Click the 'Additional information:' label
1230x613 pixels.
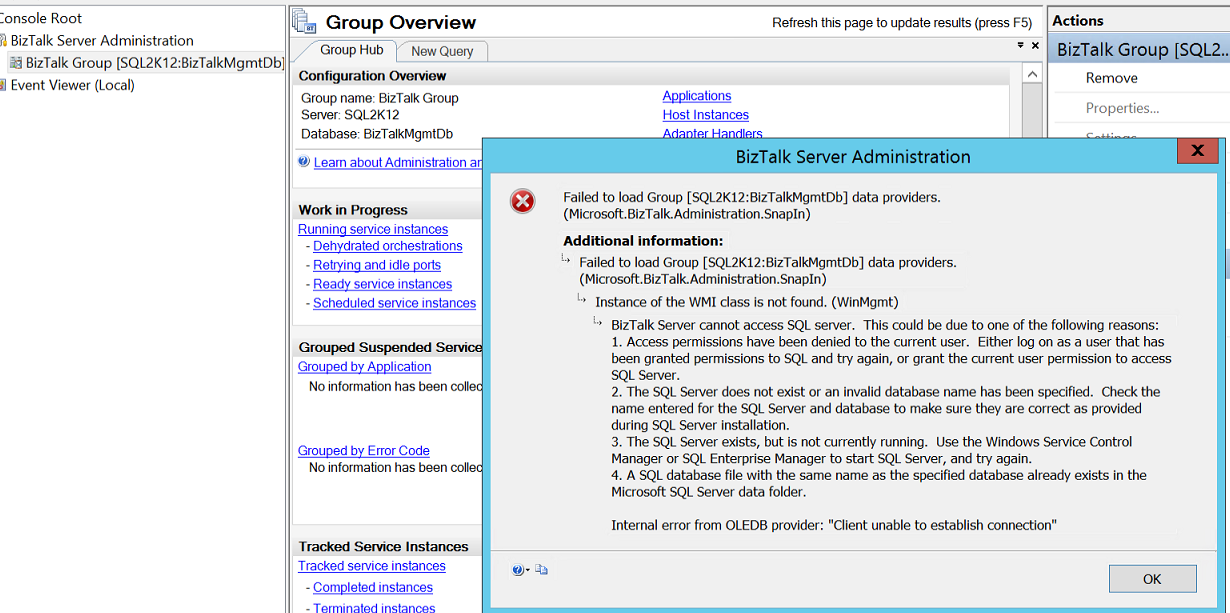click(643, 240)
